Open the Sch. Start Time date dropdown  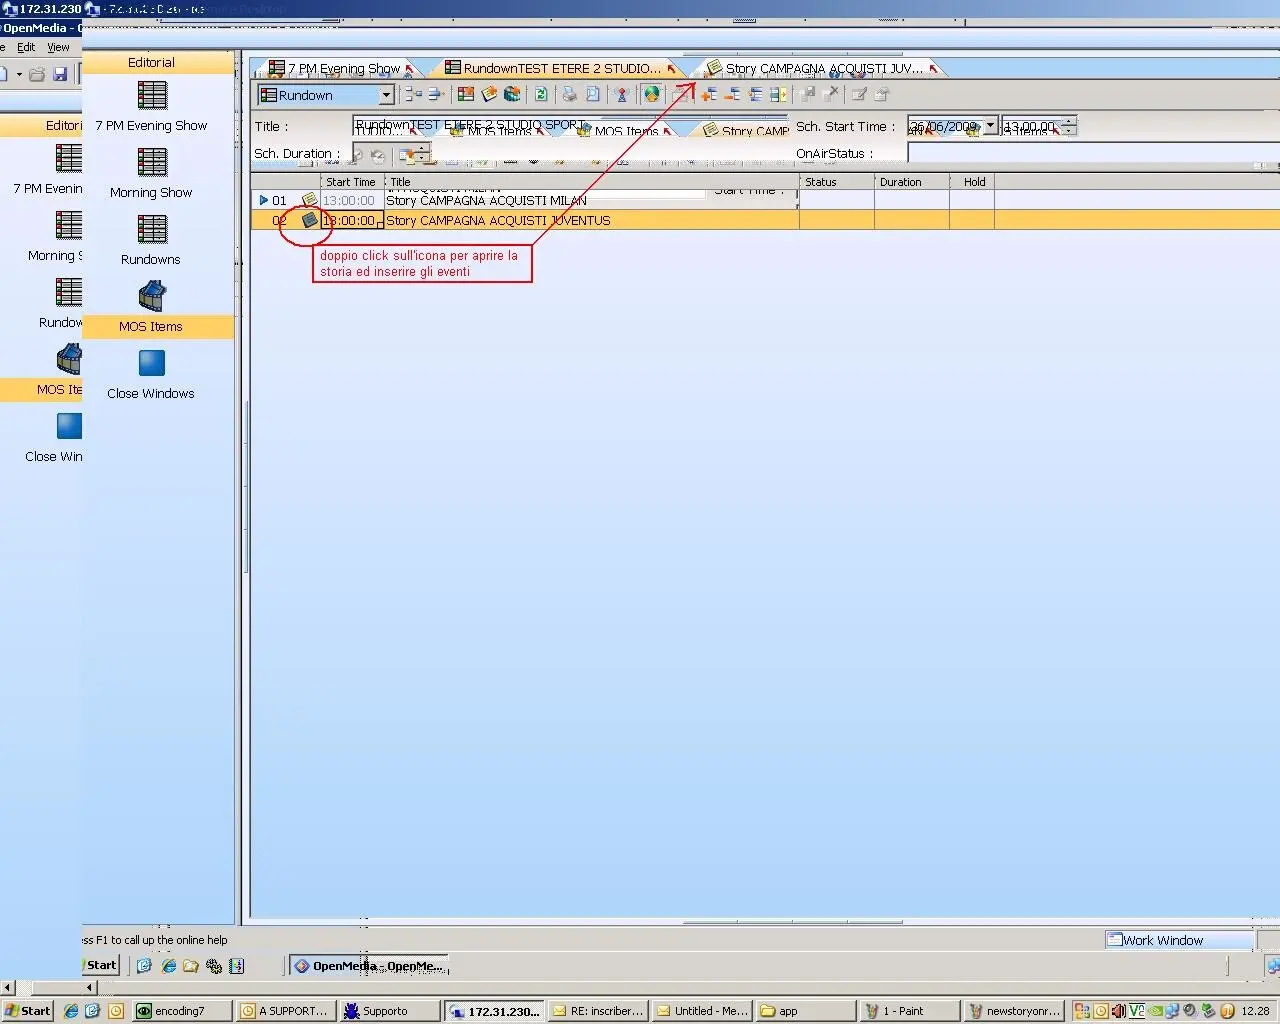pos(990,126)
